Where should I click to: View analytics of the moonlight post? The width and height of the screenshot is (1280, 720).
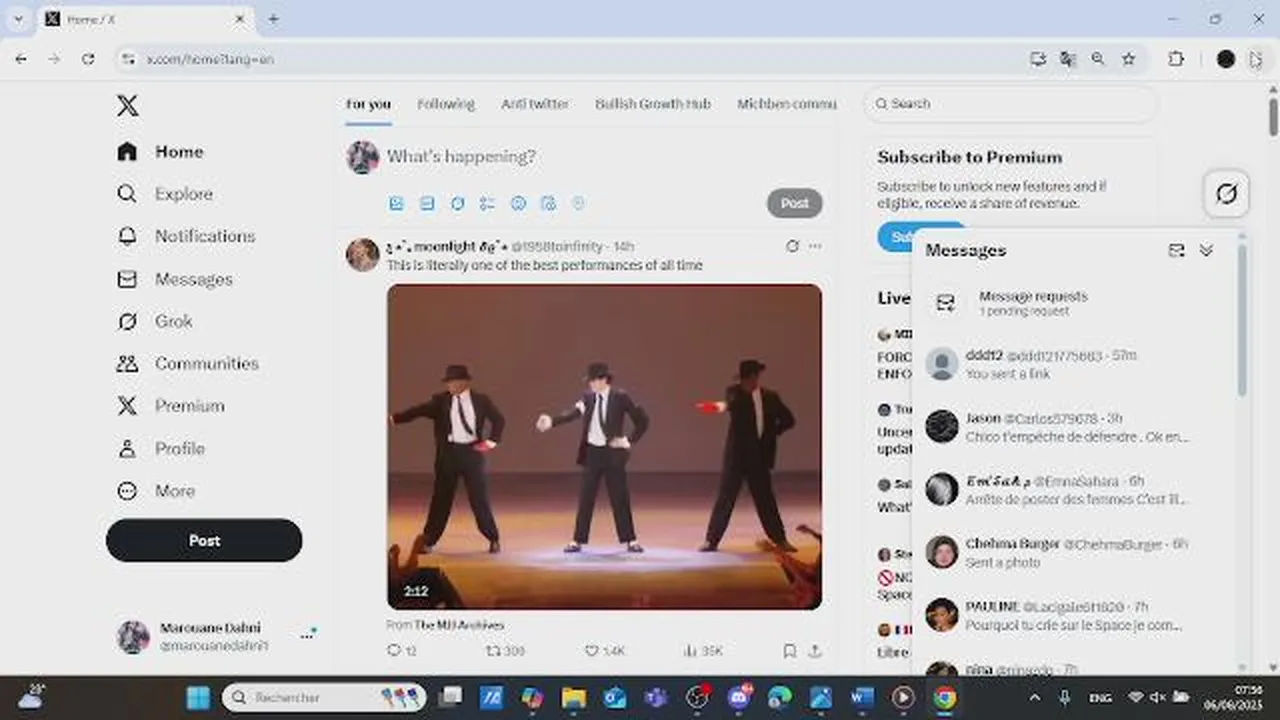[703, 650]
